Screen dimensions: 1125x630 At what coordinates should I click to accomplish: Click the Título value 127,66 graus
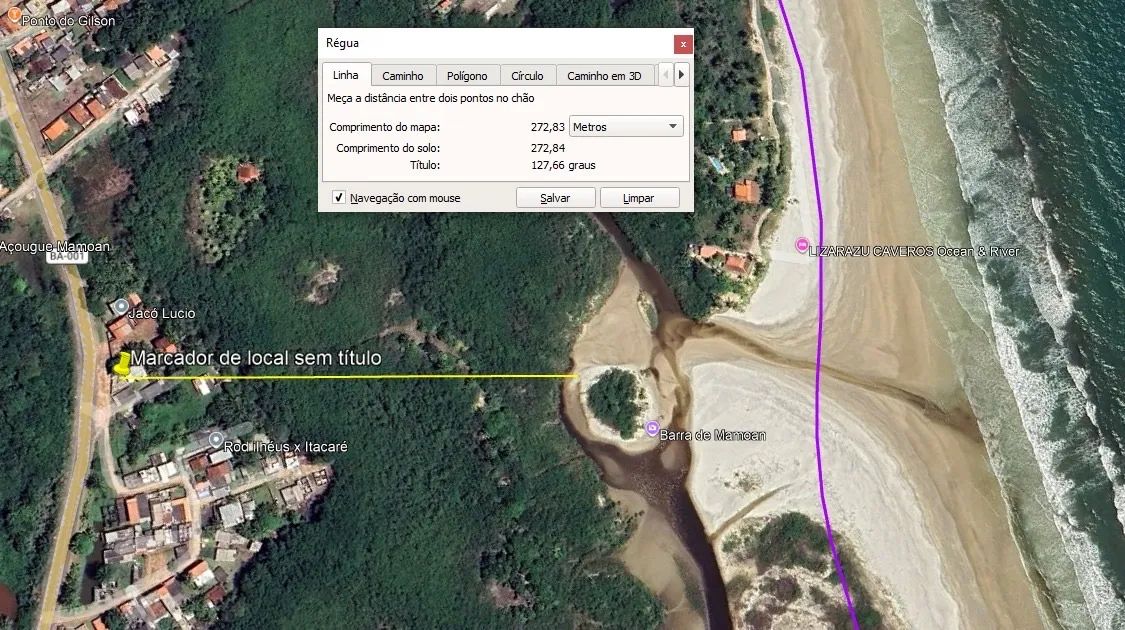(x=563, y=165)
